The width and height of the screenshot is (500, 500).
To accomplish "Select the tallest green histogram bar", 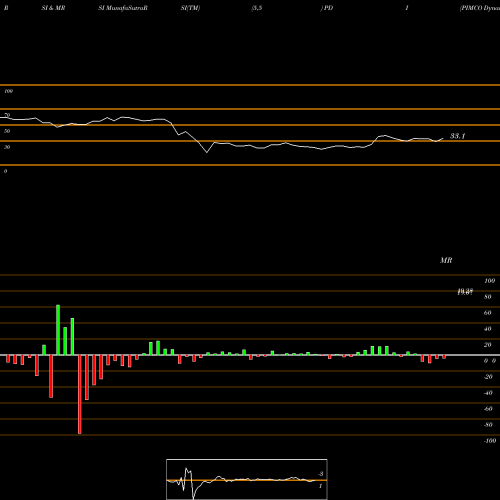I will coord(58,330).
